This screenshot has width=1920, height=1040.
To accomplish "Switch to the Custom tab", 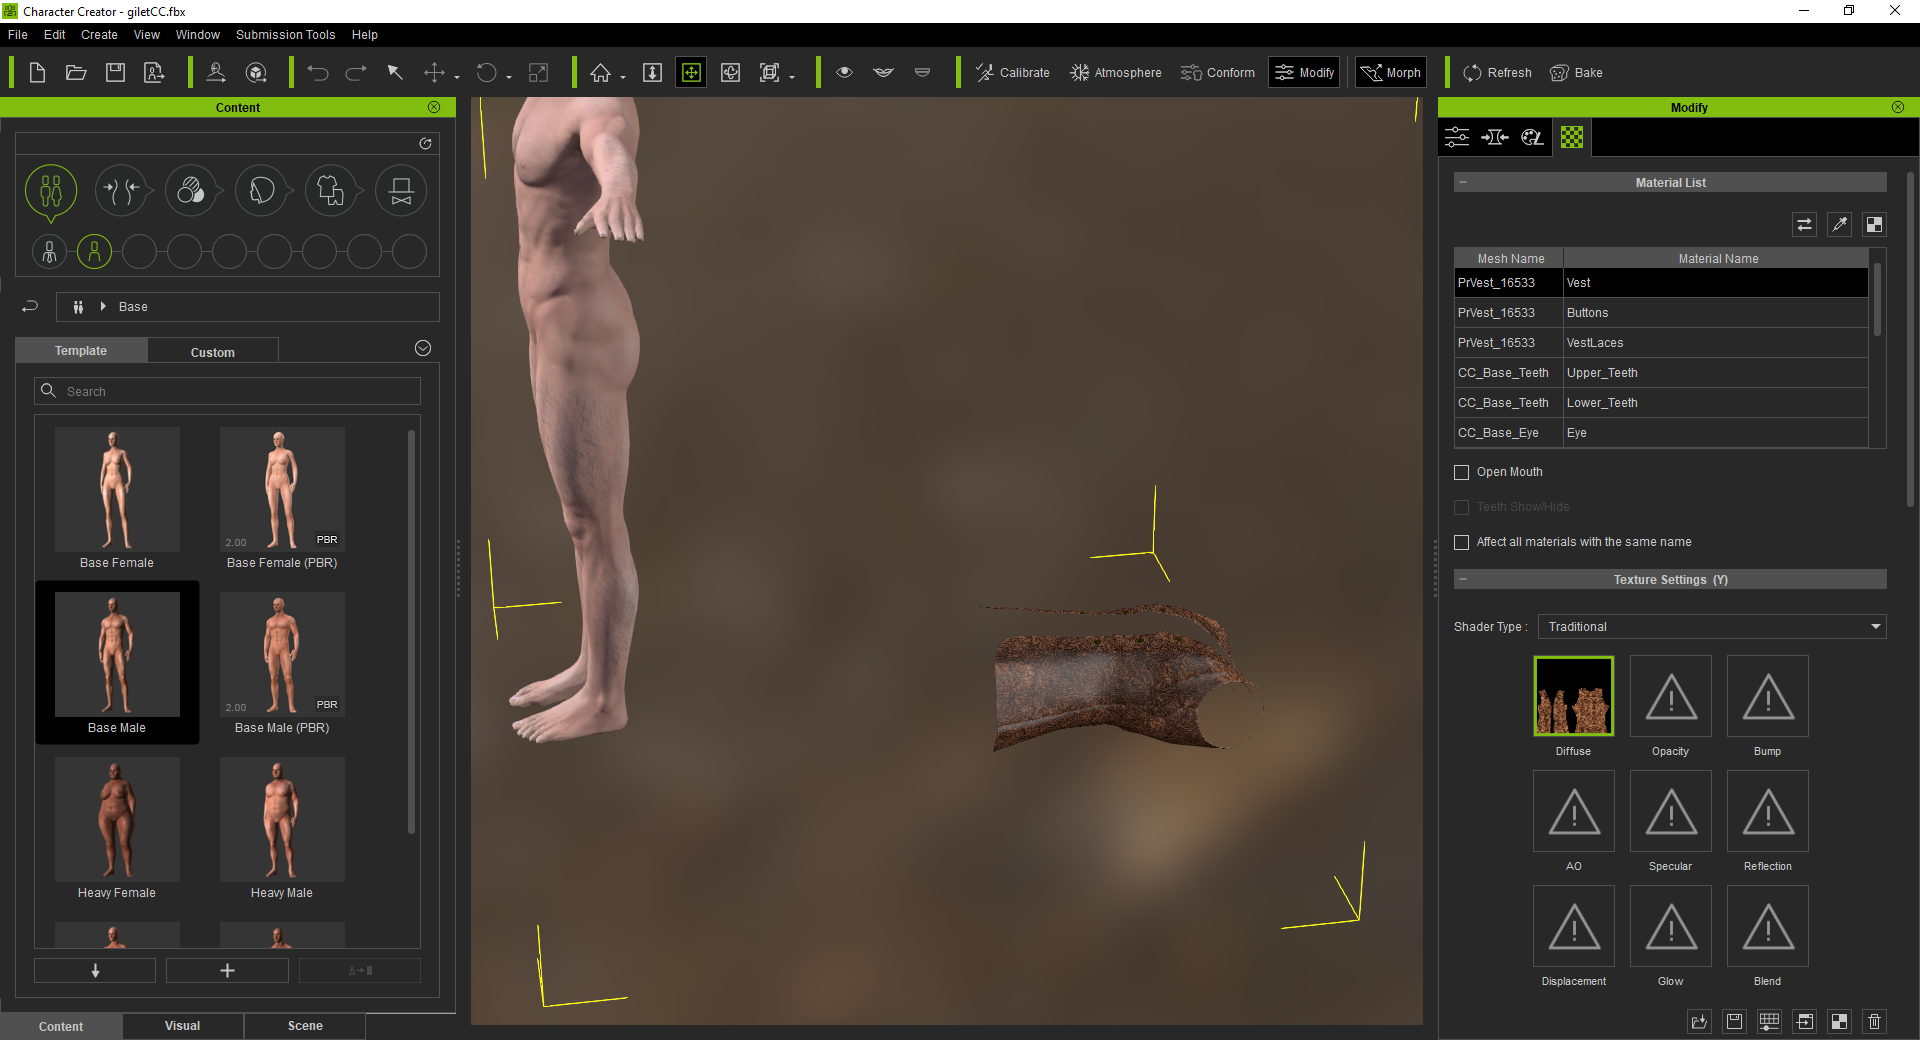I will 213,352.
